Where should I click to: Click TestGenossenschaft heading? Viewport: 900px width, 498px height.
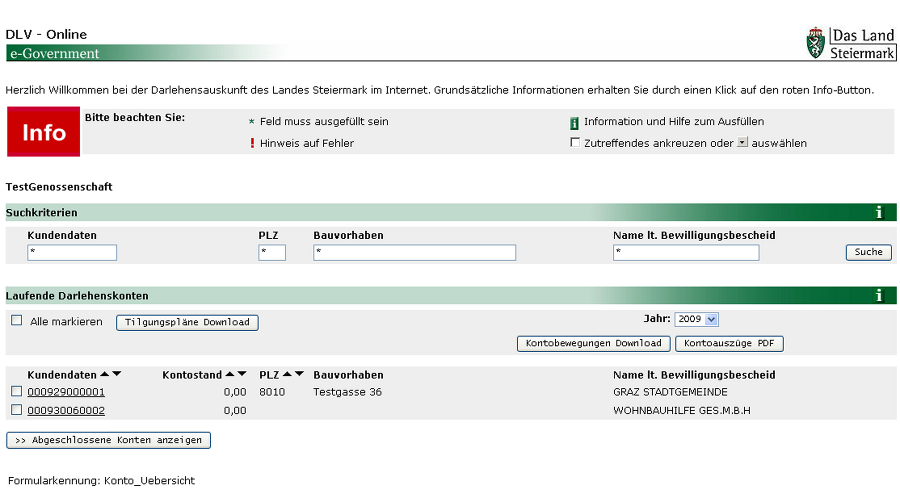(59, 186)
